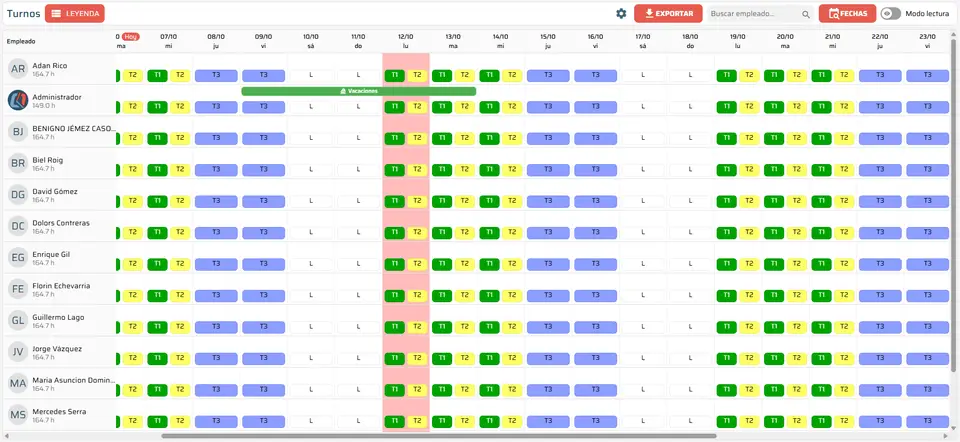Select the 09/10 viernes column header

click(x=263, y=41)
